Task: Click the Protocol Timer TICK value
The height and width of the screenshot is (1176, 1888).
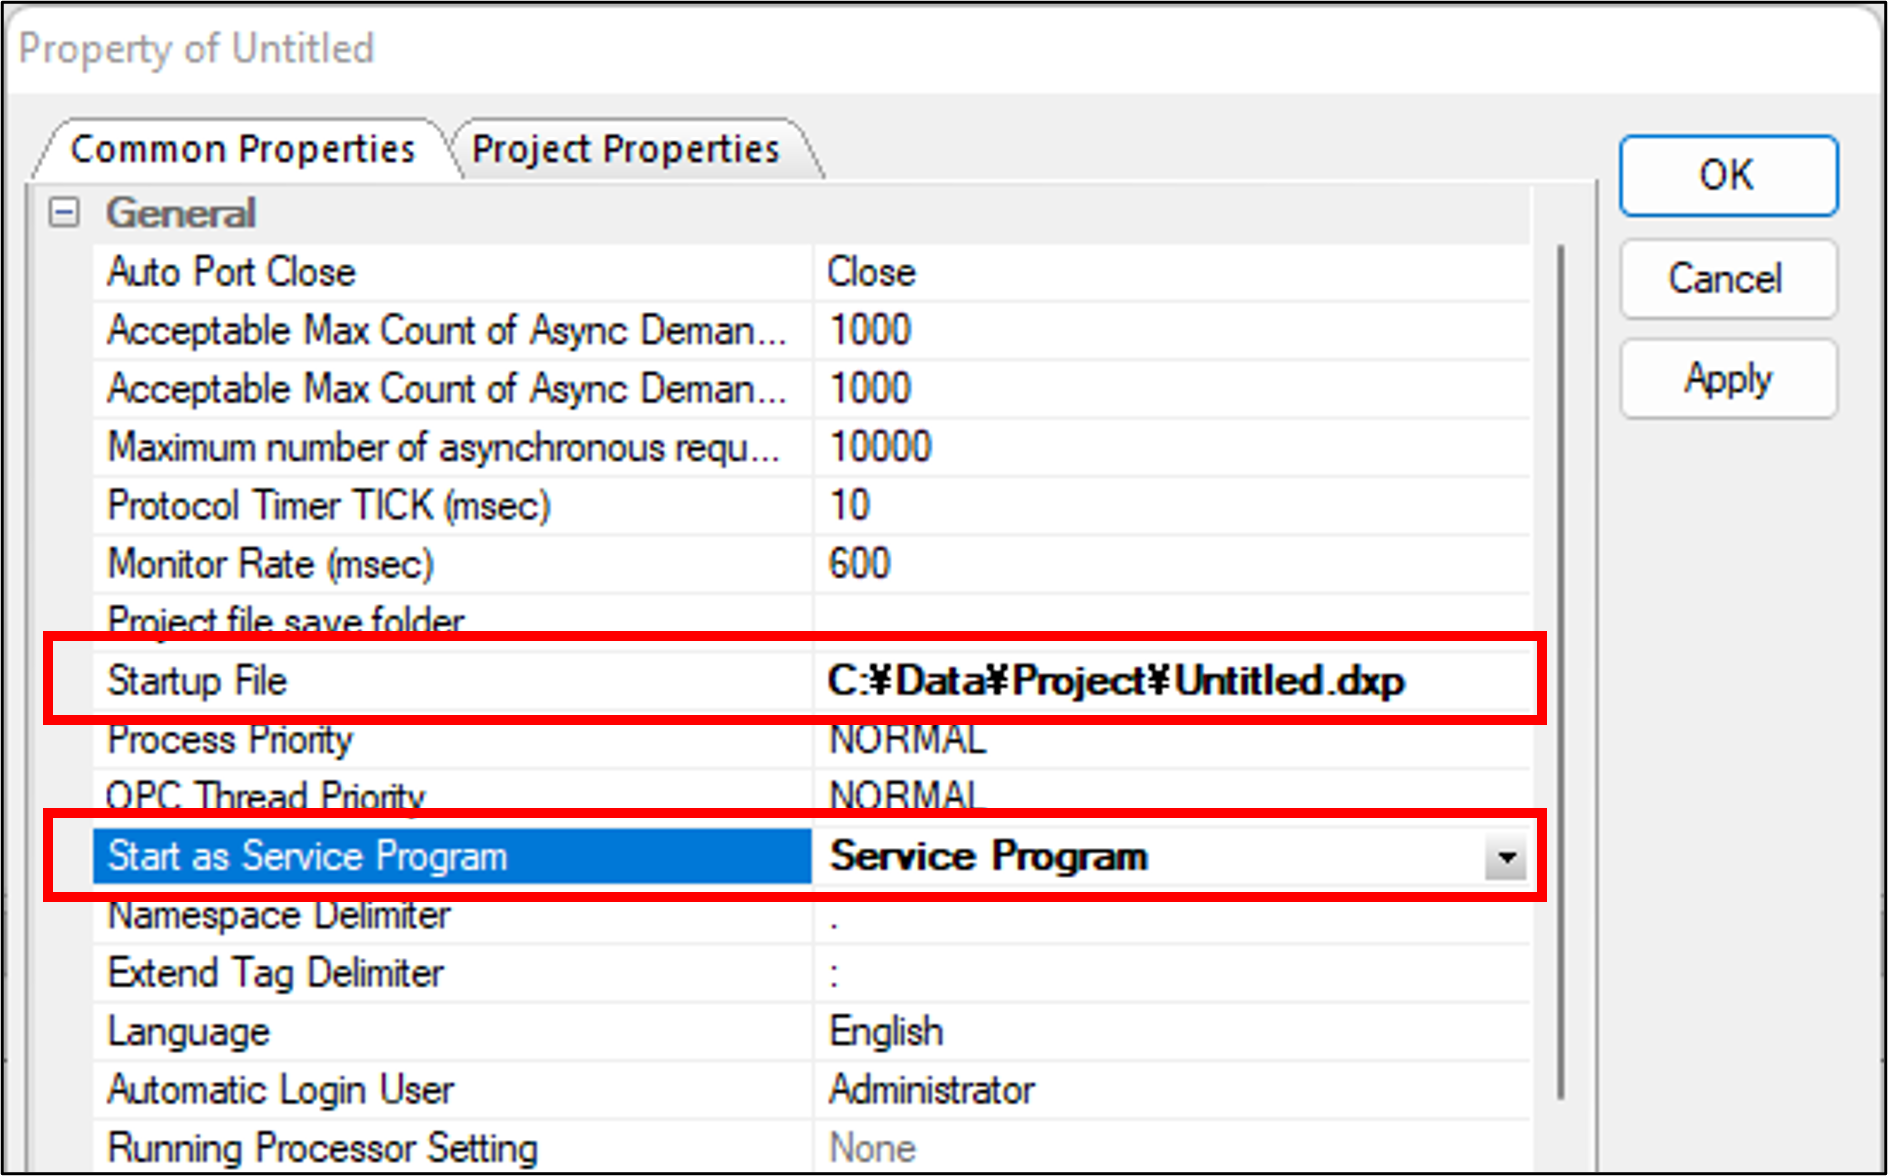Action: (1170, 506)
